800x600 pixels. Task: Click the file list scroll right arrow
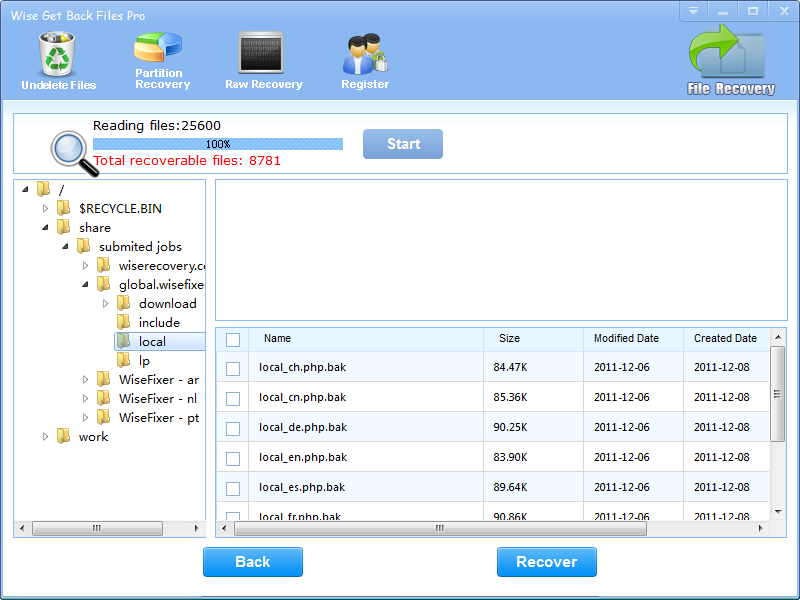[761, 529]
